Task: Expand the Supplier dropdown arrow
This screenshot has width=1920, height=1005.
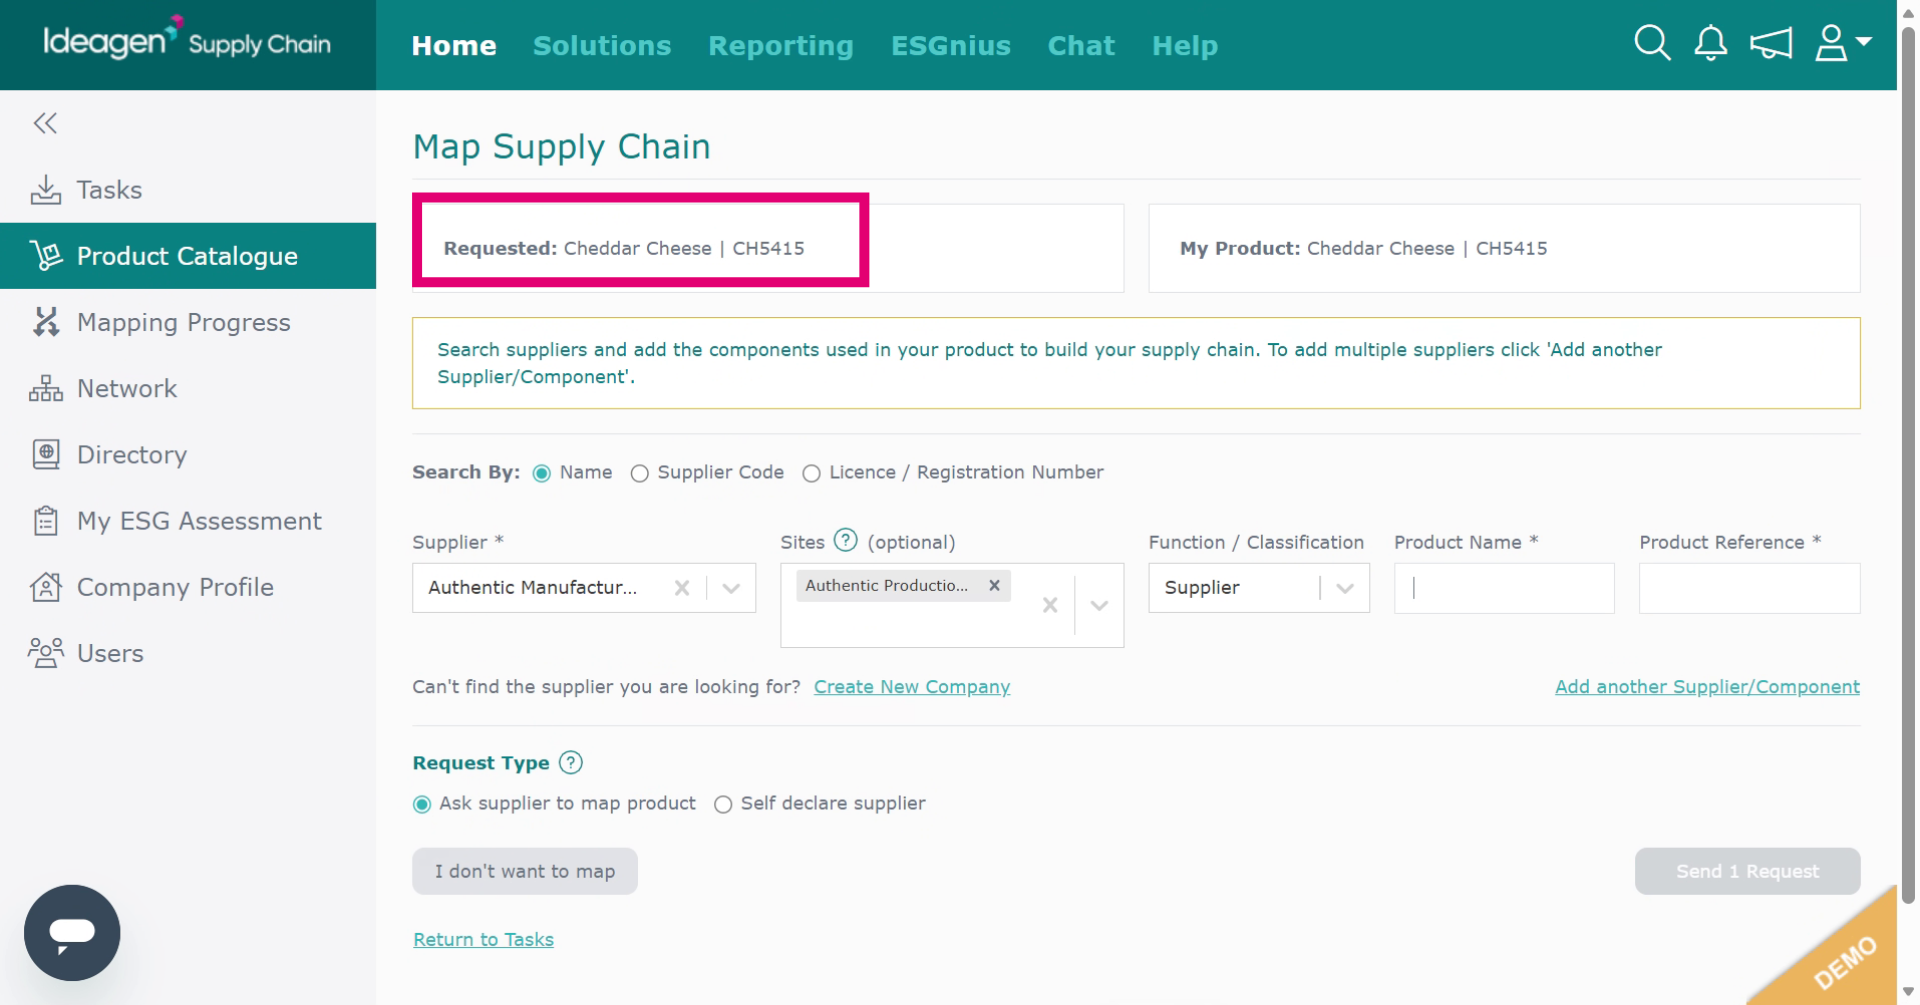Action: [731, 588]
